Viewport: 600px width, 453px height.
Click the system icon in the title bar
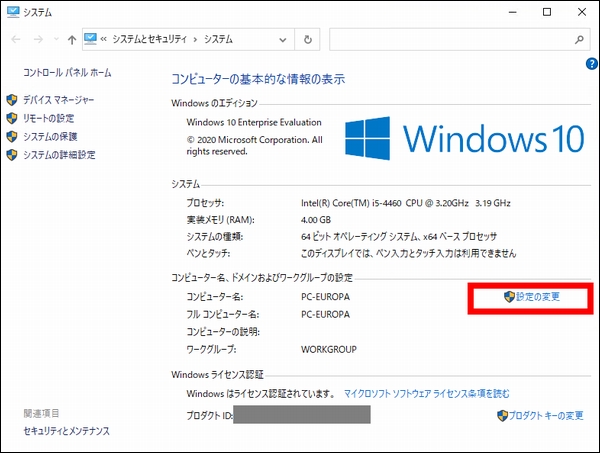pyautogui.click(x=13, y=12)
